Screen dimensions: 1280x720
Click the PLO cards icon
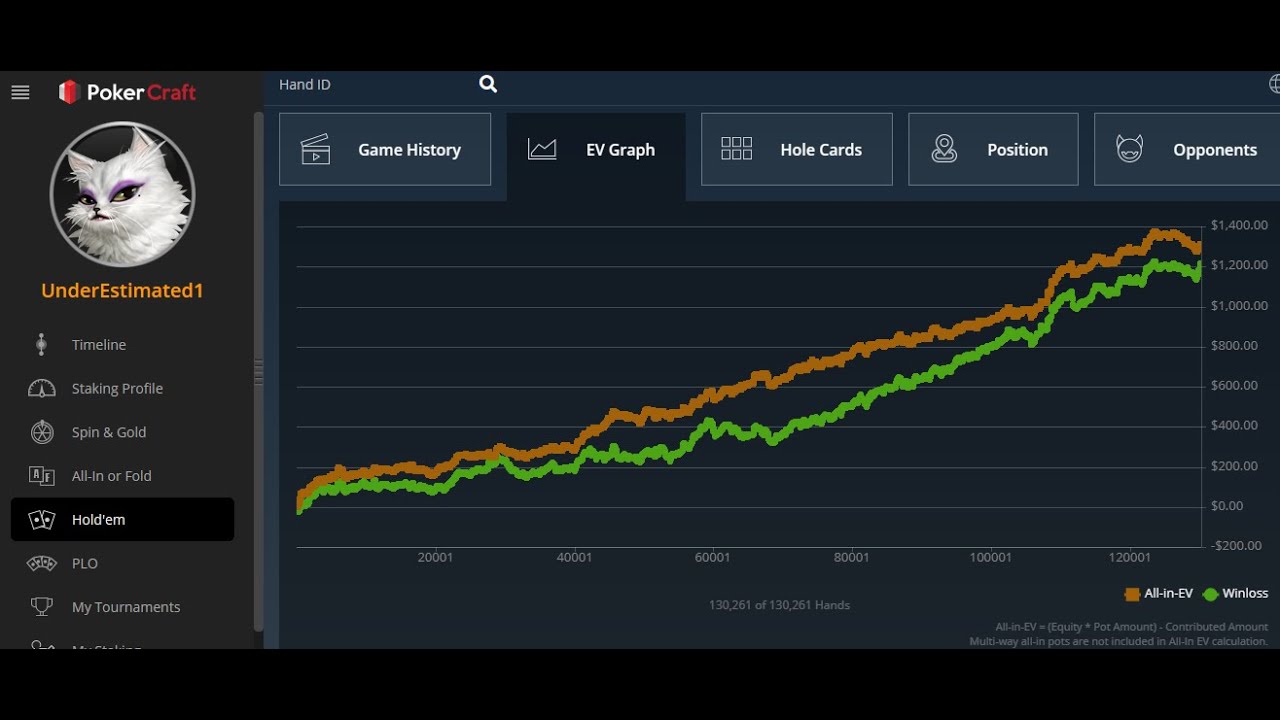point(41,563)
